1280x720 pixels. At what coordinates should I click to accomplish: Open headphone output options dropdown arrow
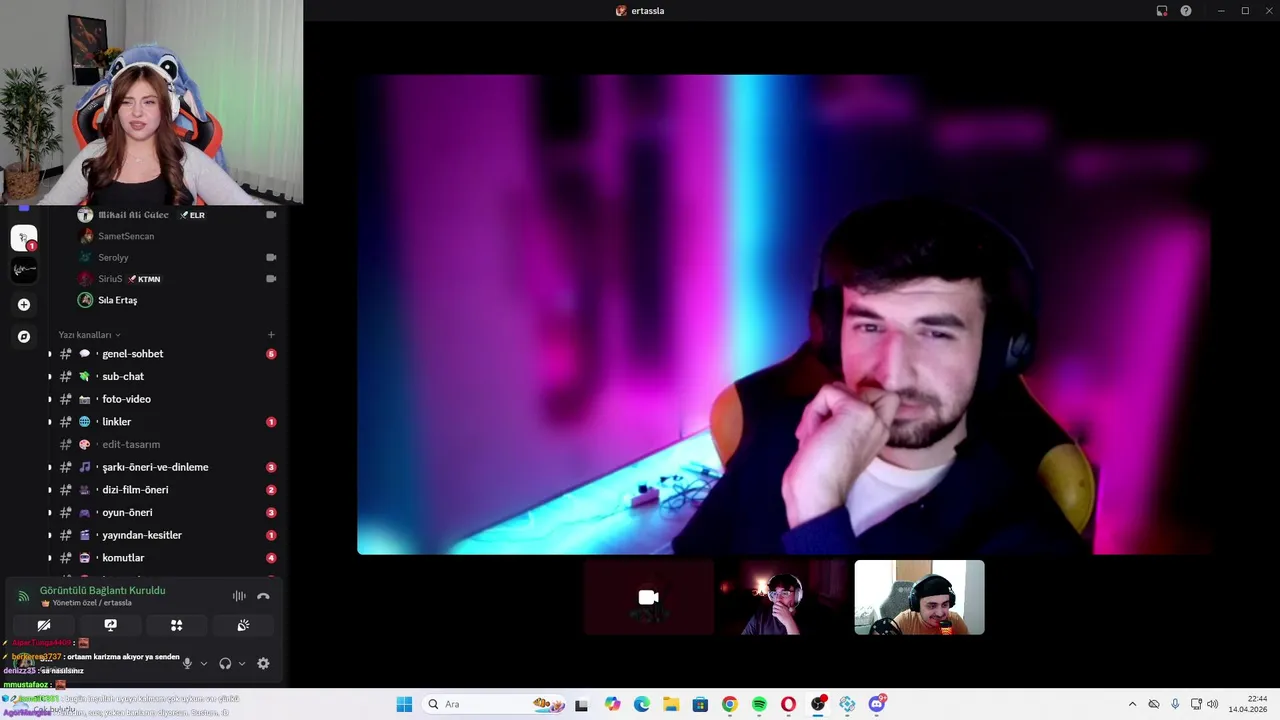(x=242, y=663)
